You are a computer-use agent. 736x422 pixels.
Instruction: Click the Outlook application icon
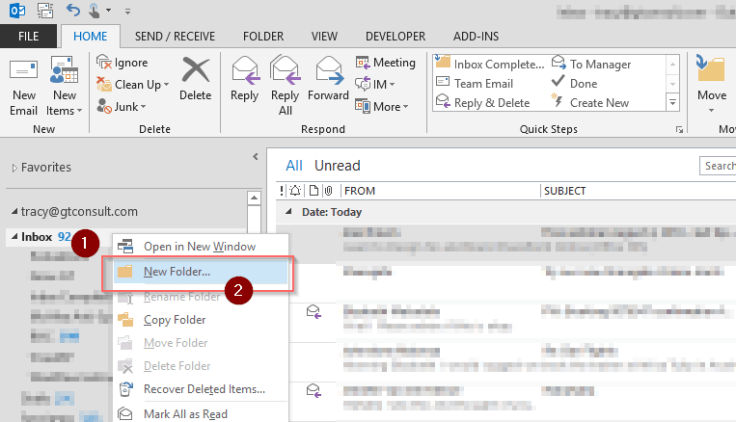point(17,10)
